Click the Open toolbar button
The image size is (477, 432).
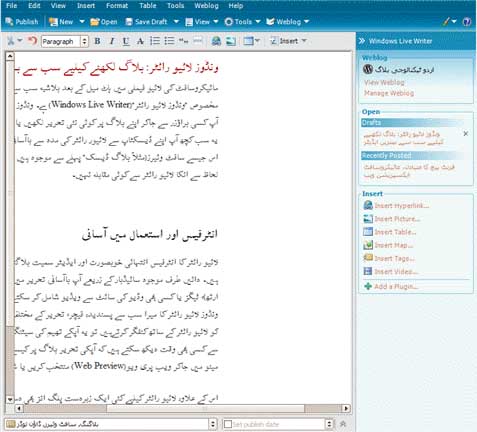click(x=104, y=22)
